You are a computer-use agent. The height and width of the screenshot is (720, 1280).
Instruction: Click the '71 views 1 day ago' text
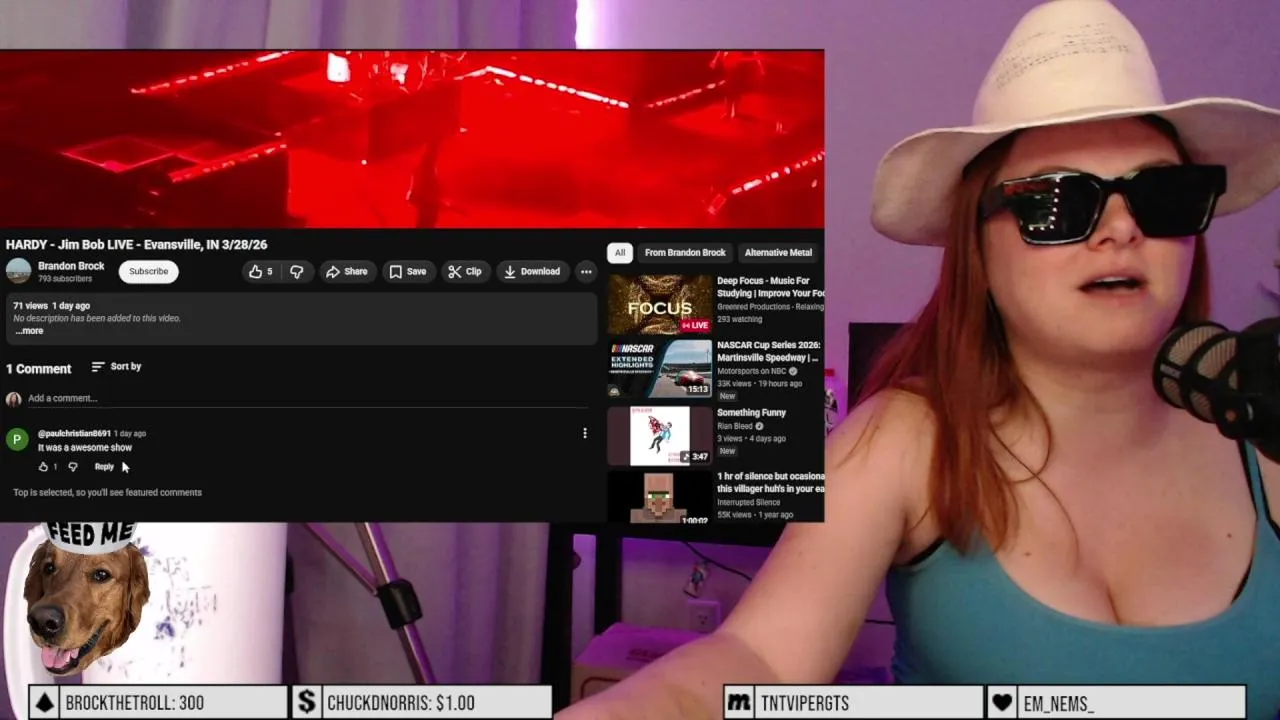click(x=51, y=305)
